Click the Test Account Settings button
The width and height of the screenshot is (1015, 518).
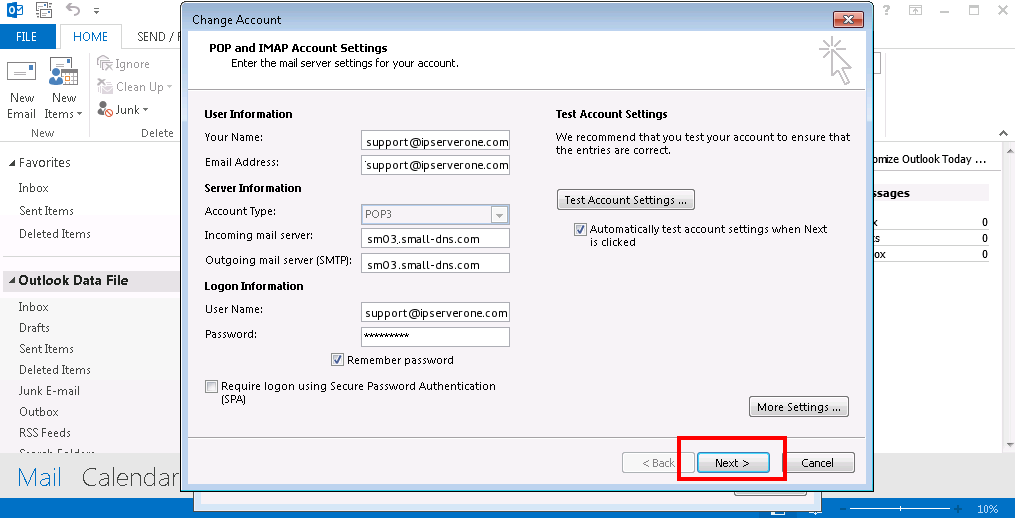pos(625,200)
